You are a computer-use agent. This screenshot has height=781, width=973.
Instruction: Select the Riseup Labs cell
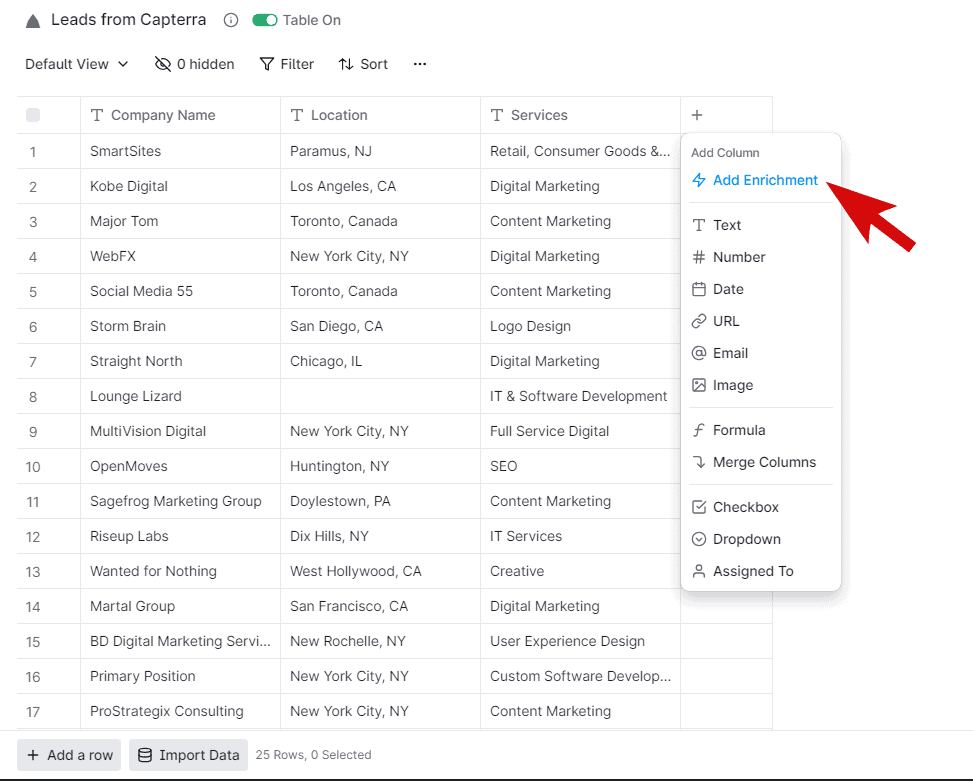(181, 536)
